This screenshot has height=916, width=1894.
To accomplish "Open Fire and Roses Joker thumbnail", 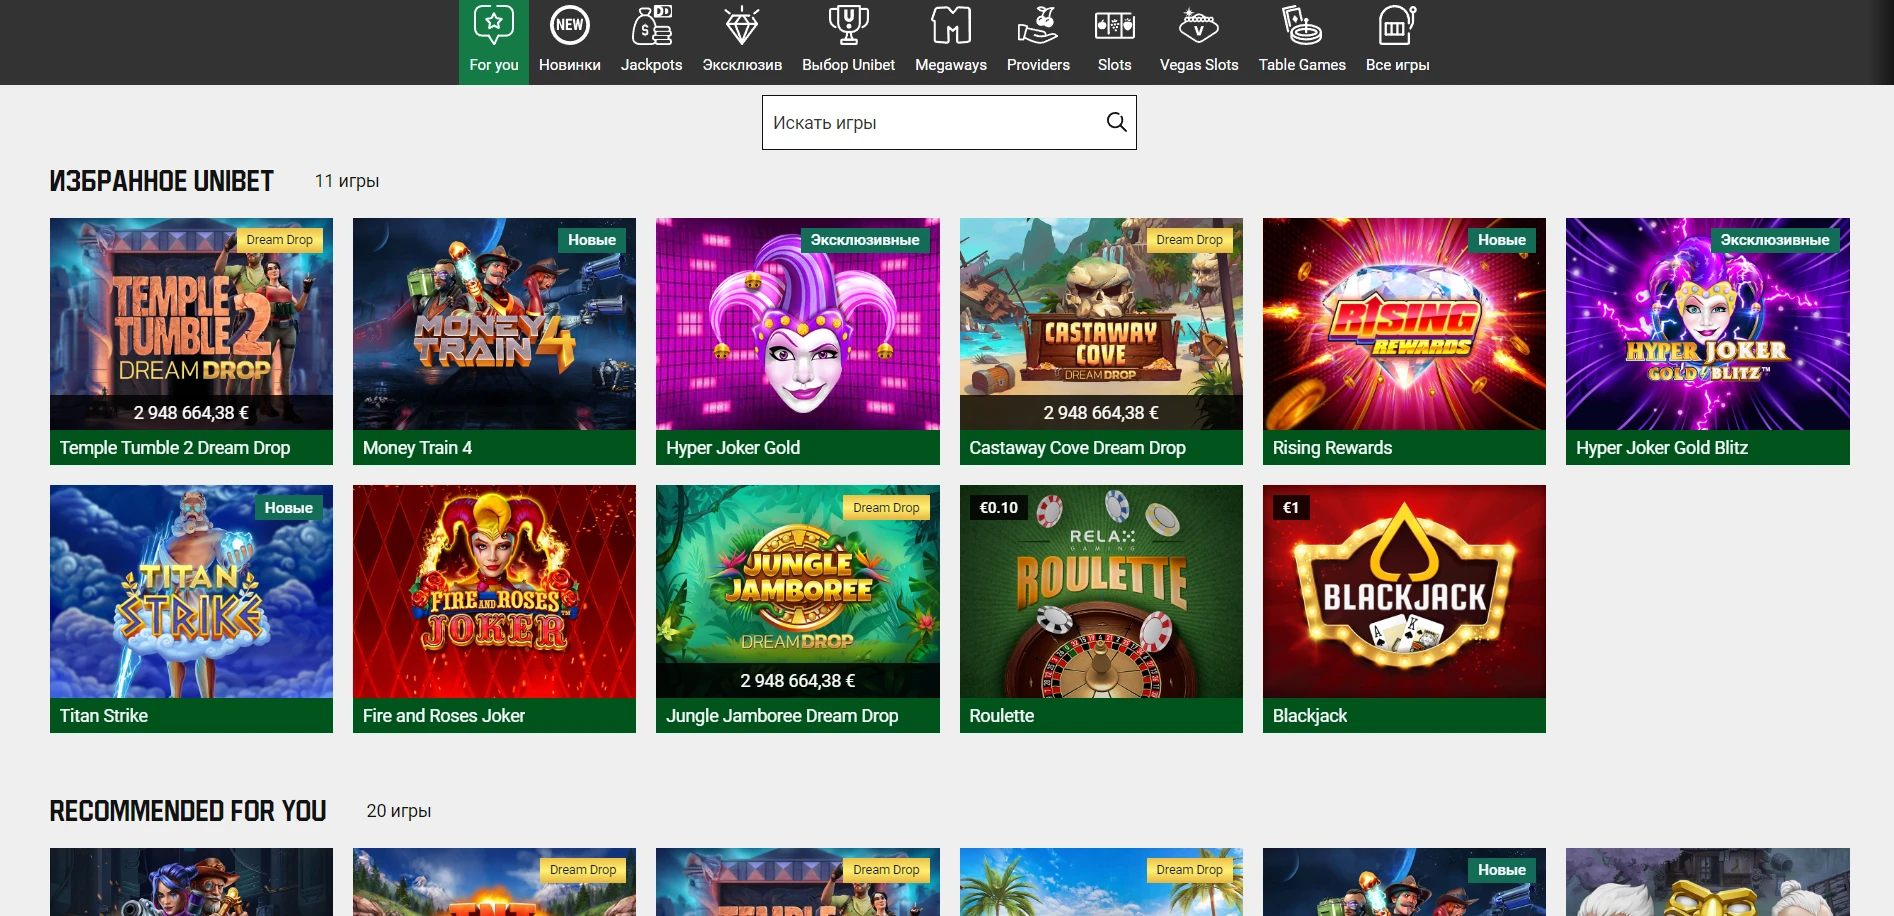I will [494, 592].
